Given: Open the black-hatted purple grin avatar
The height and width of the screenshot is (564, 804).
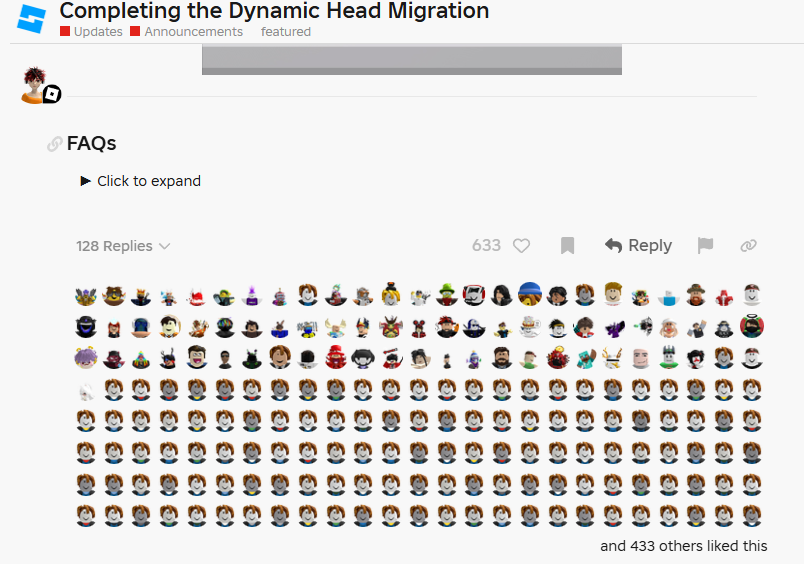Looking at the screenshot, I should (x=86, y=327).
